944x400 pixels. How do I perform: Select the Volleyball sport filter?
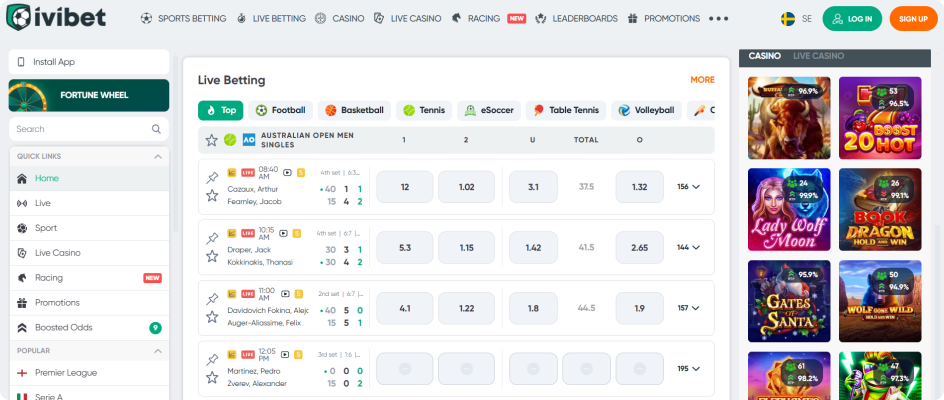(647, 110)
